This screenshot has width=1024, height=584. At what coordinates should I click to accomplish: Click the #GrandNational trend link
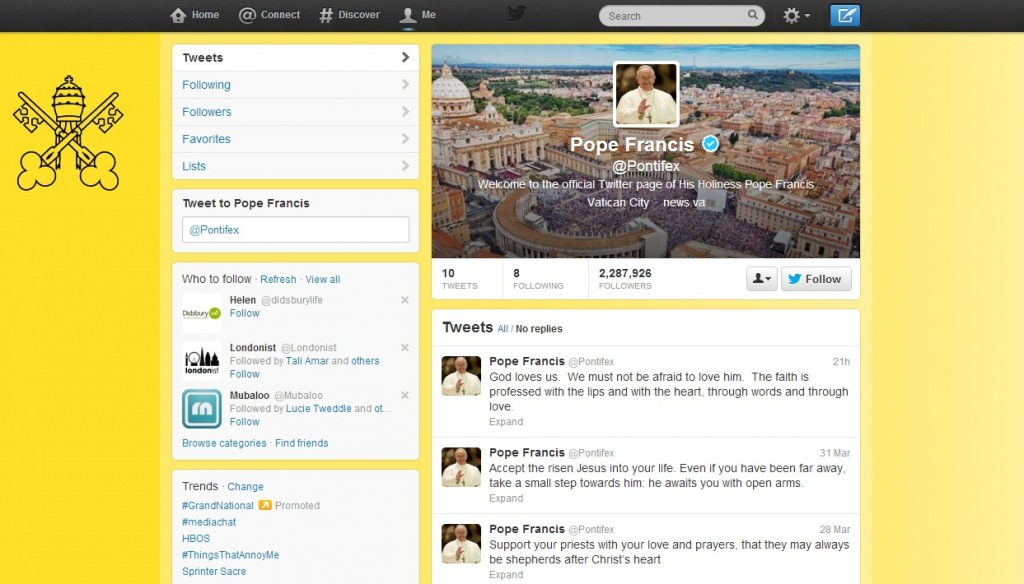(x=218, y=506)
